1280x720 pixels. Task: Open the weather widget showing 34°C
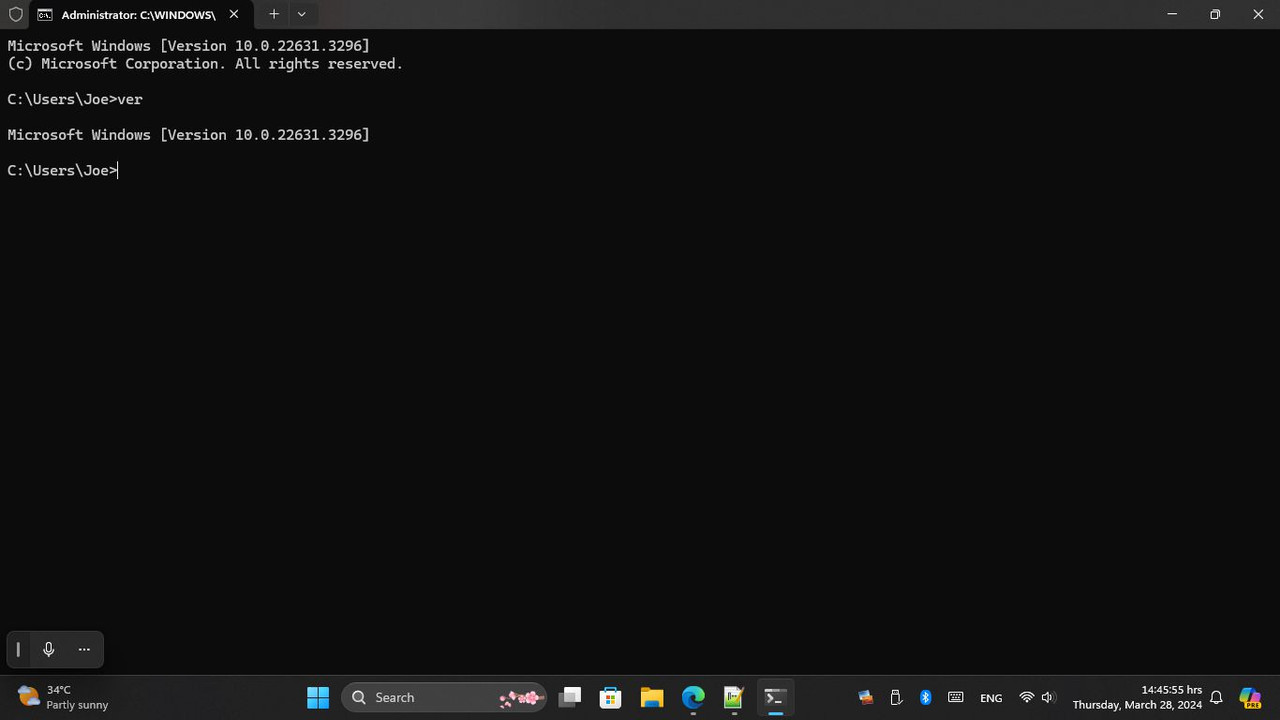[64, 697]
